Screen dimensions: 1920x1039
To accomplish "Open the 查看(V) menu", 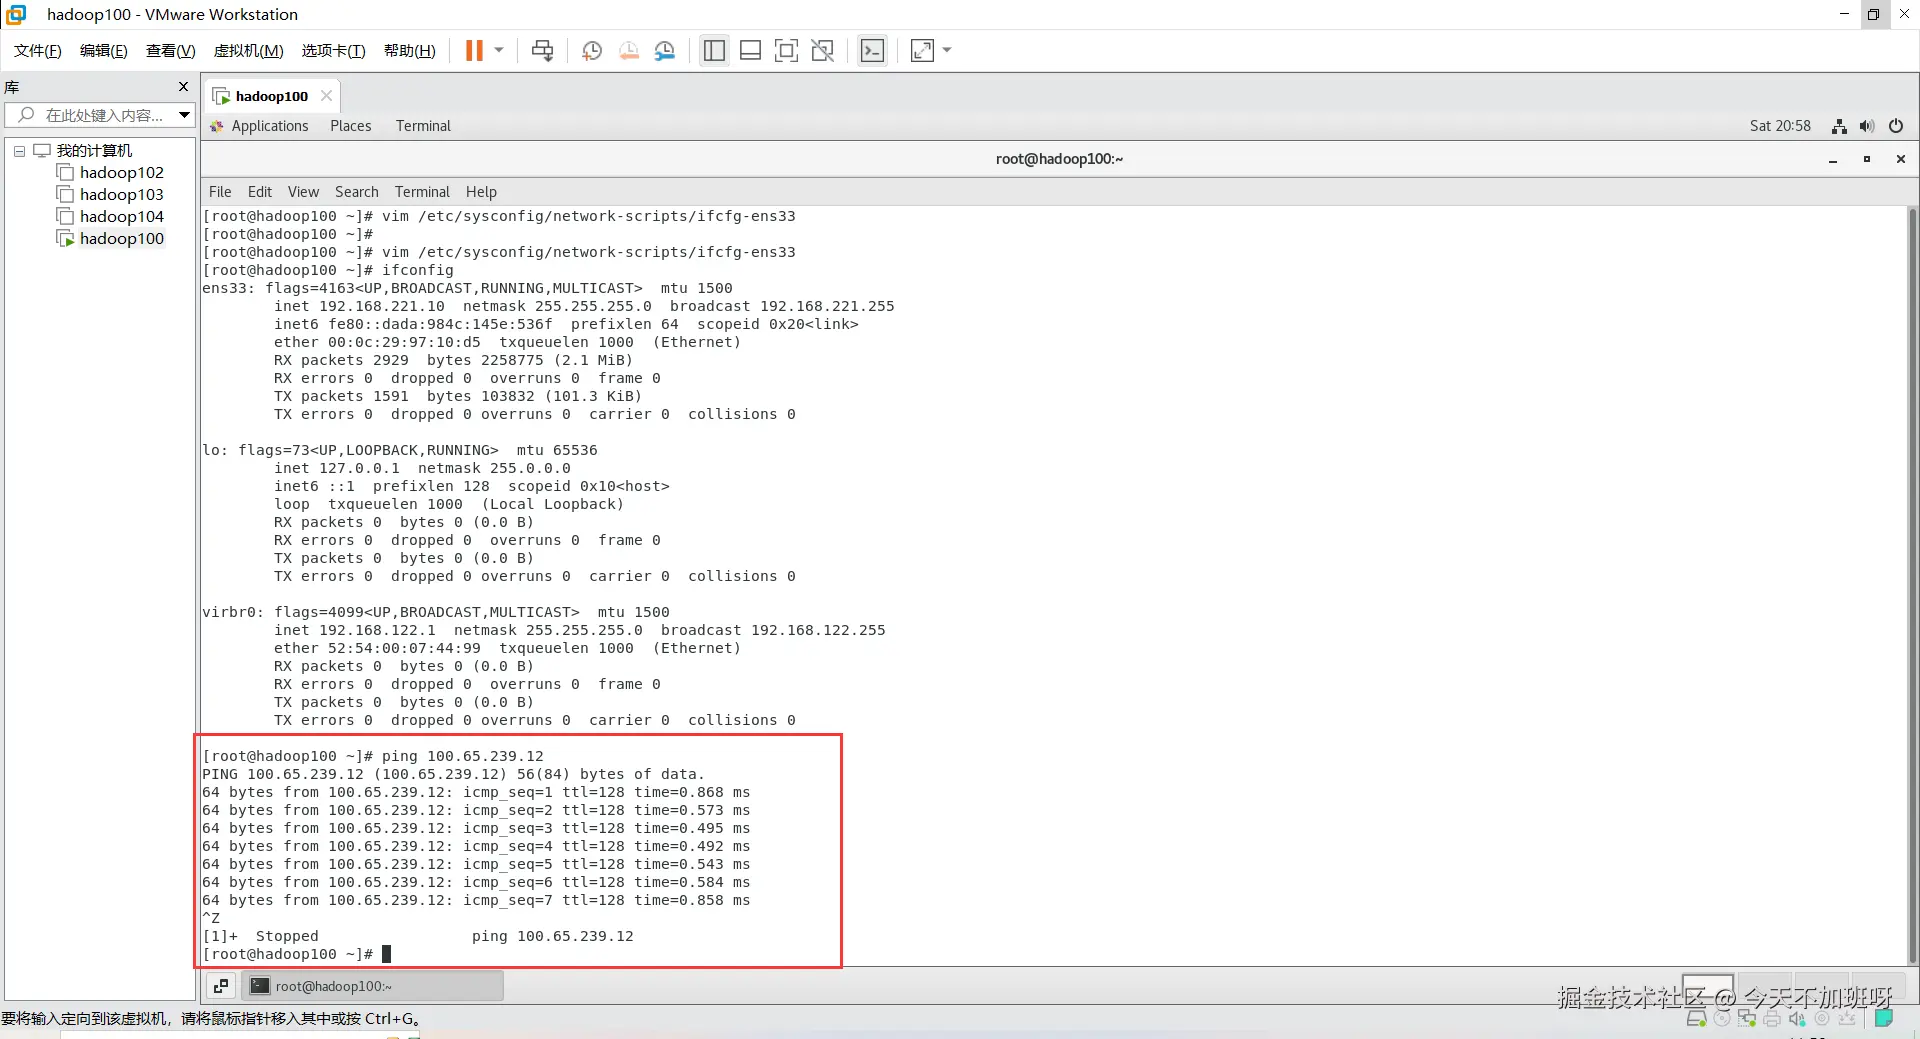I will click(x=171, y=51).
